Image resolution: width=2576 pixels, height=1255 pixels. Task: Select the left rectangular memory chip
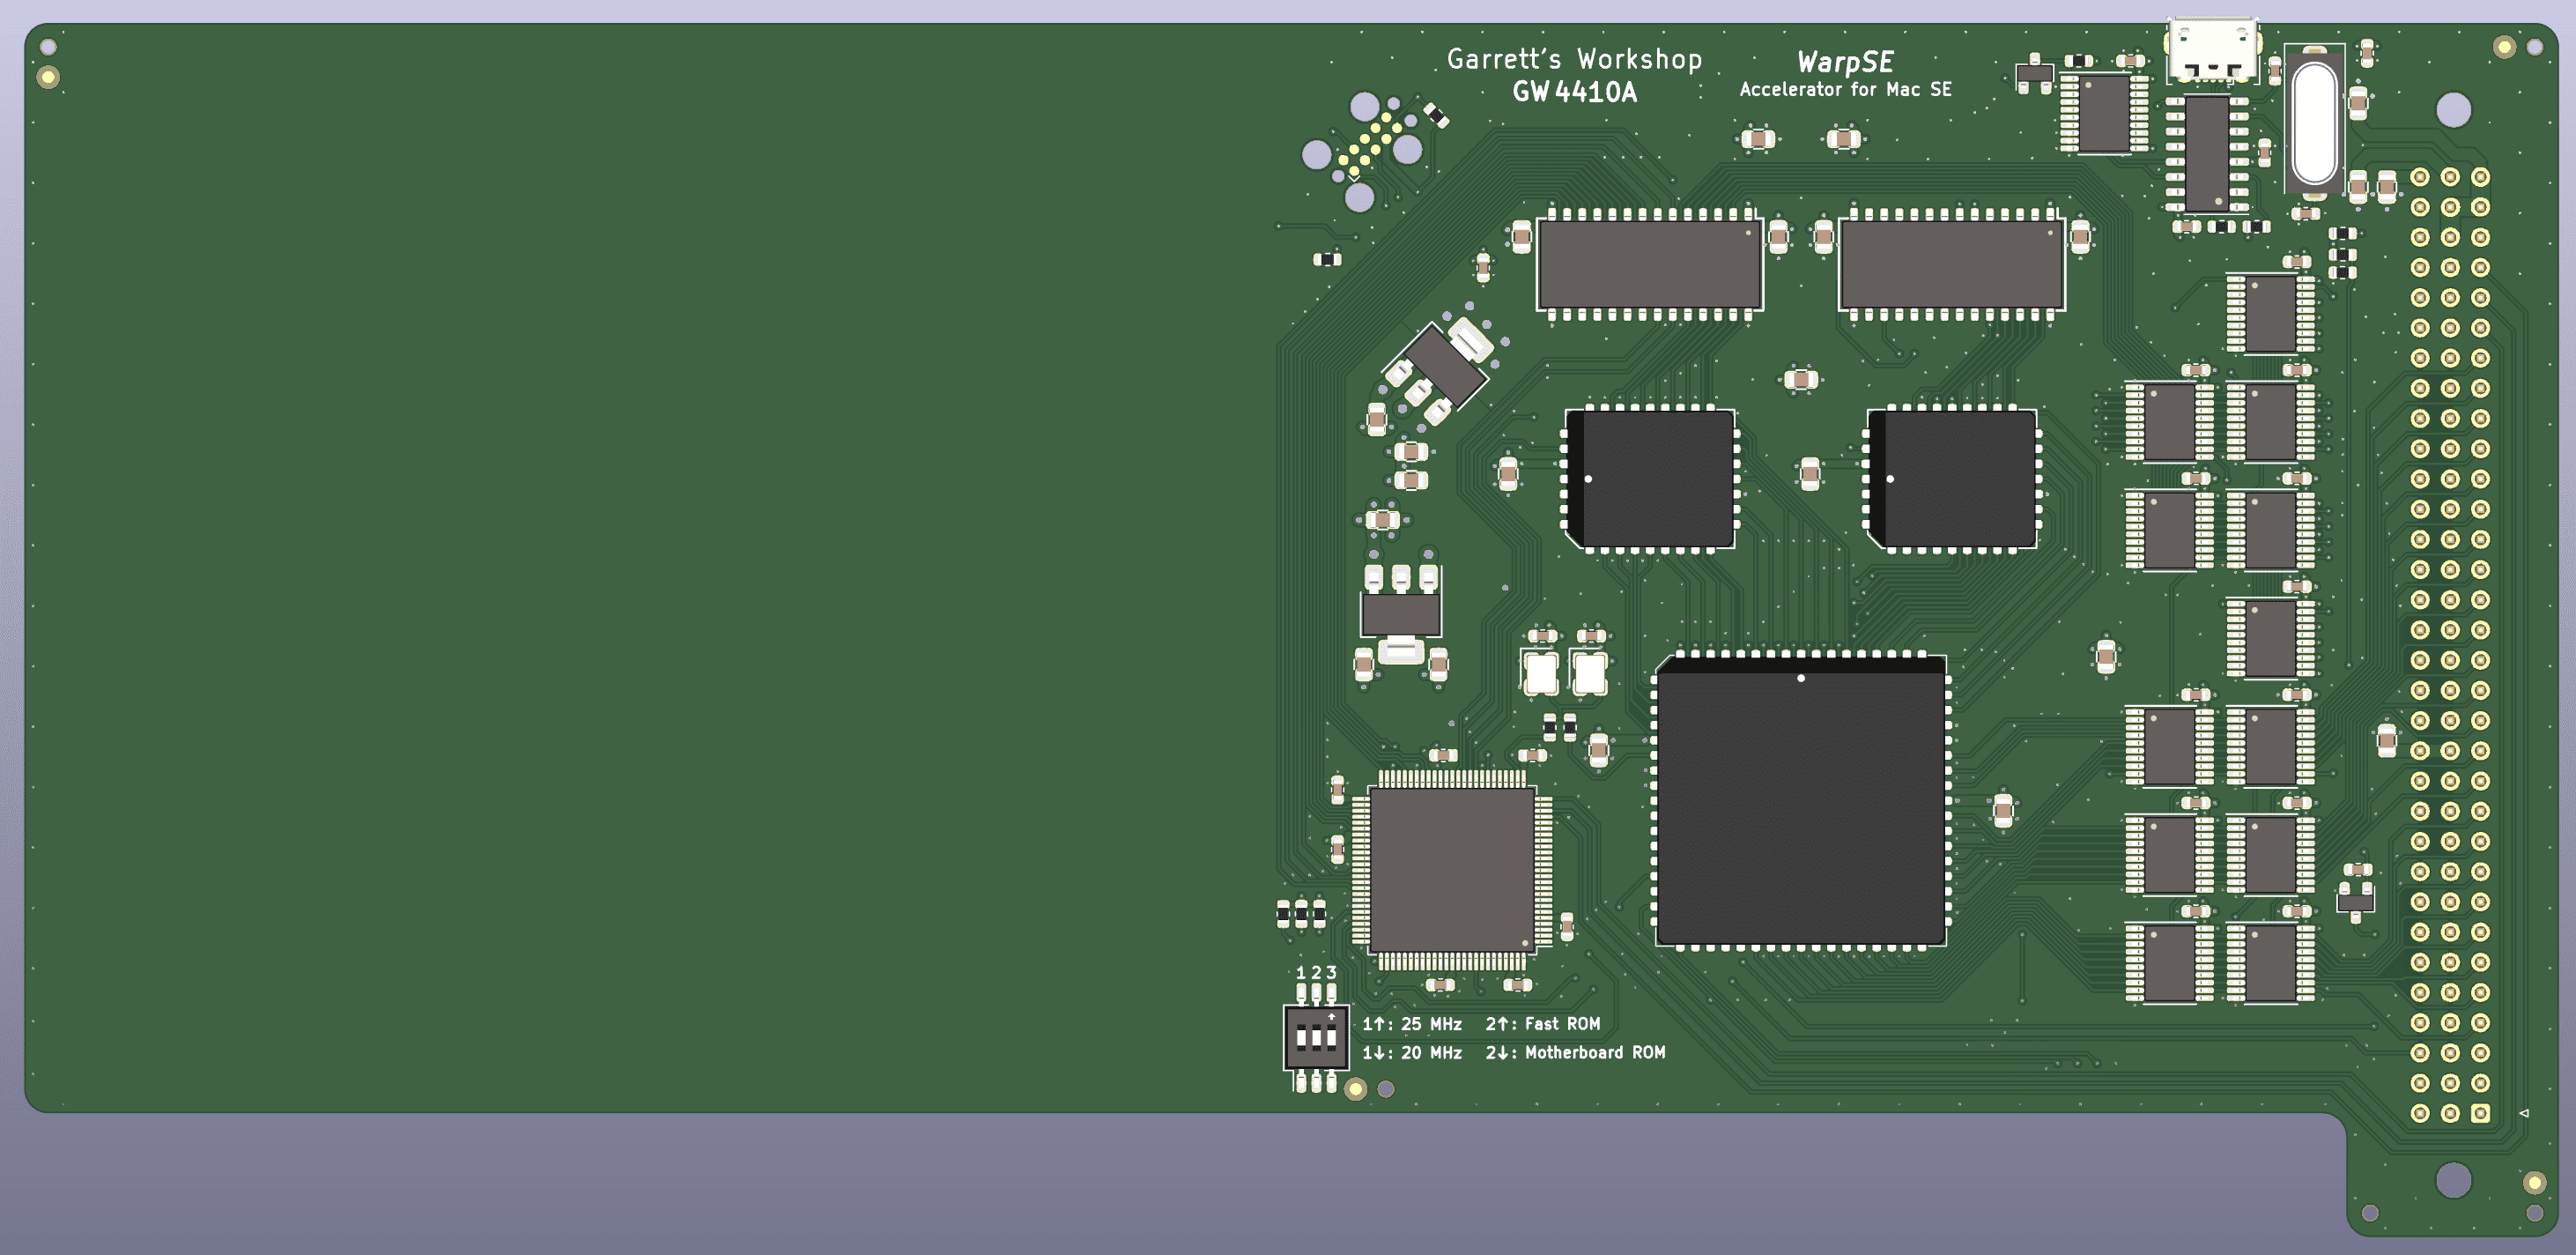pos(1650,265)
